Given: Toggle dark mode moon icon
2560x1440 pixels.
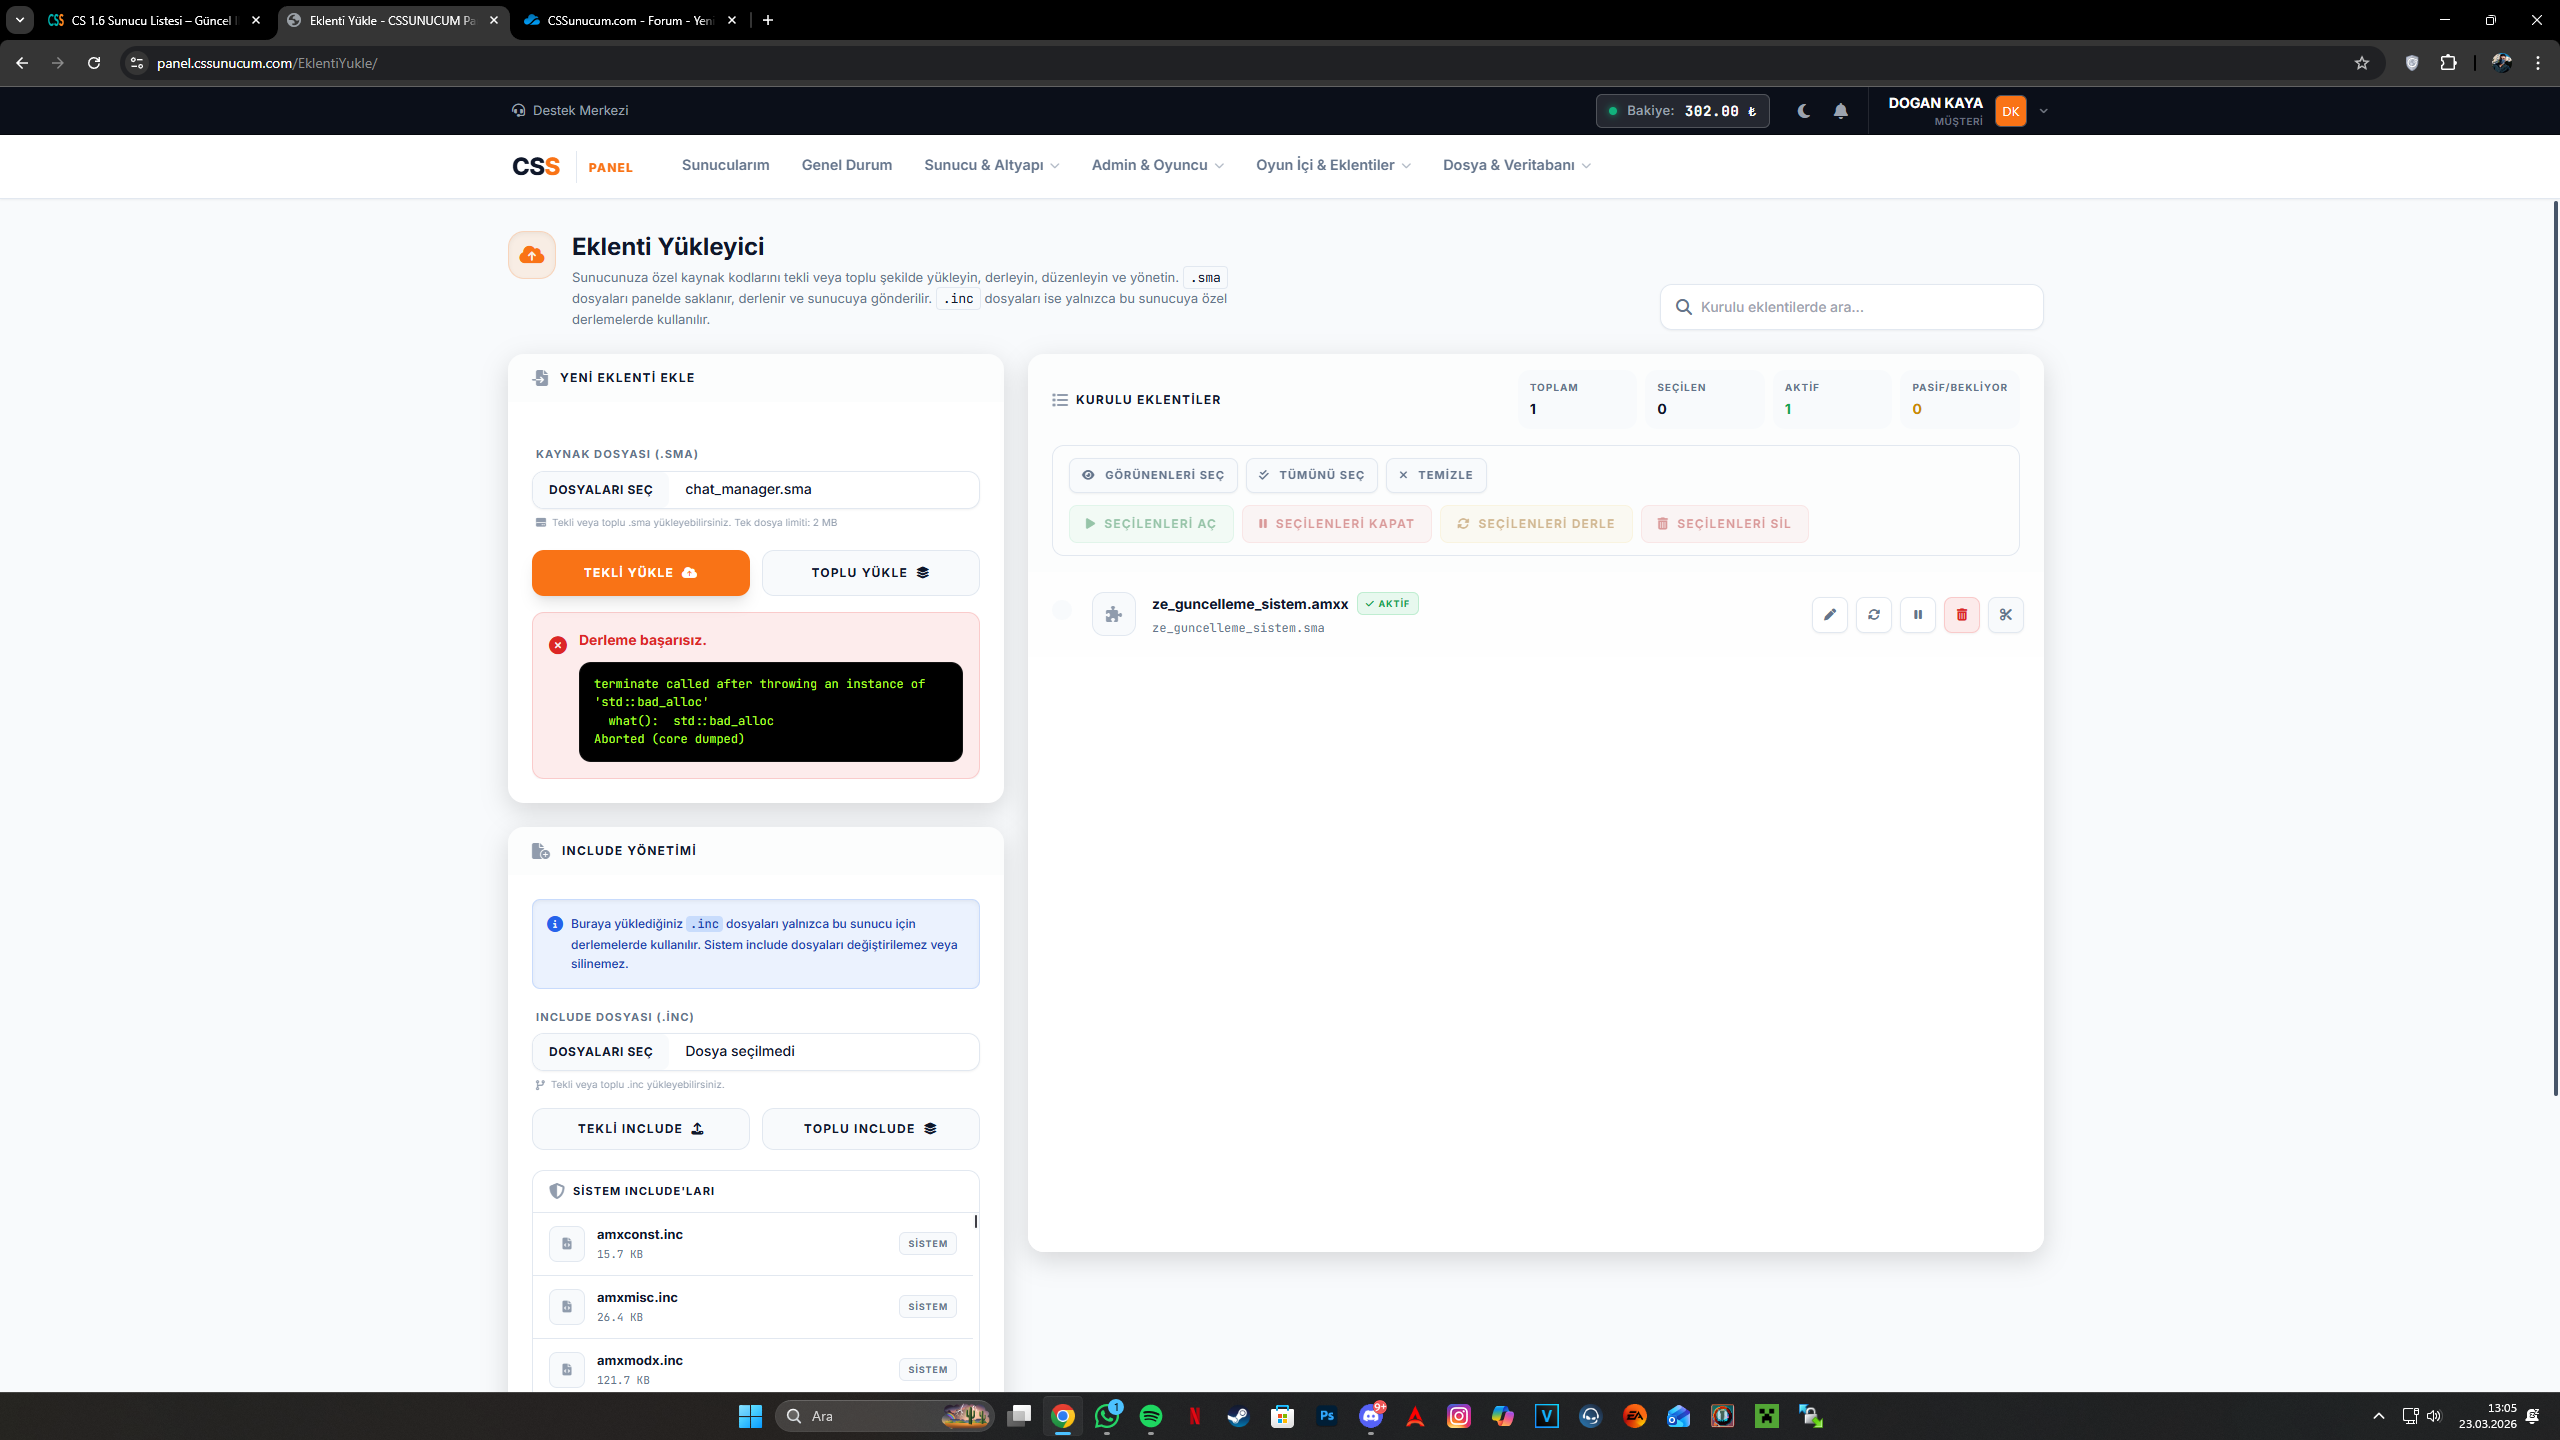Looking at the screenshot, I should [x=1803, y=111].
